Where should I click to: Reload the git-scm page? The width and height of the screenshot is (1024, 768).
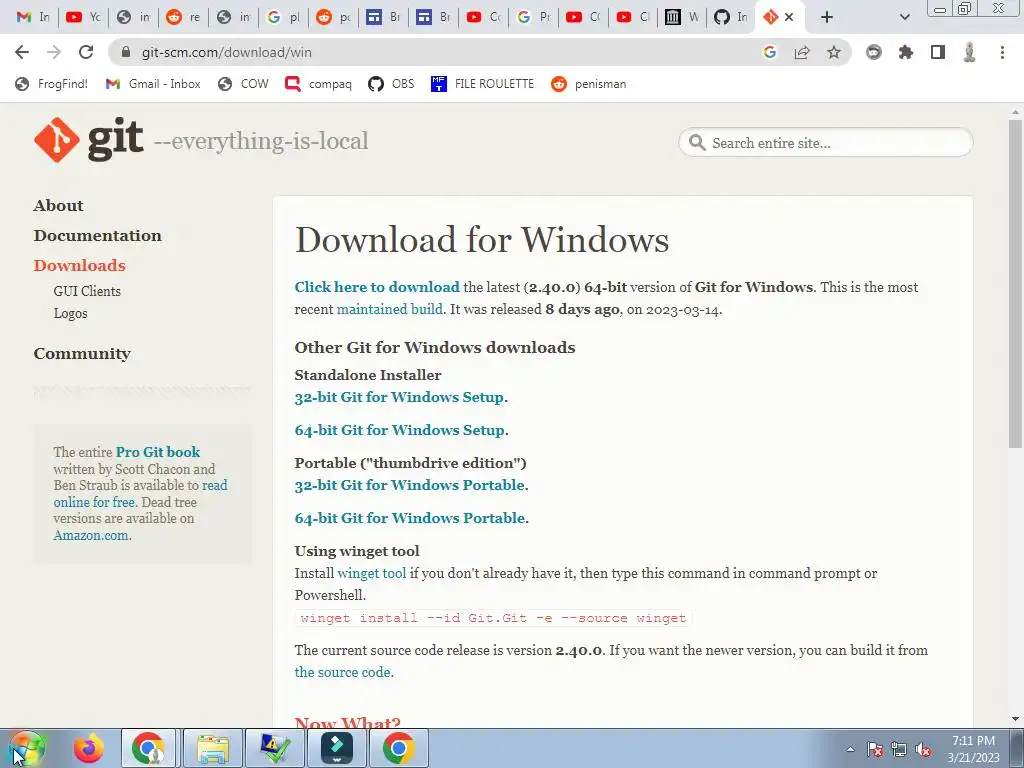click(86, 52)
